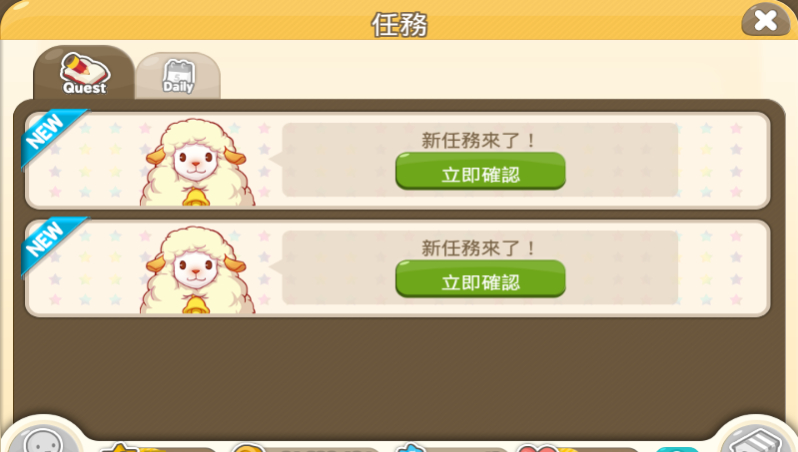Viewport: 798px width, 452px height.
Task: Click the 任務 window title
Action: coord(399,24)
